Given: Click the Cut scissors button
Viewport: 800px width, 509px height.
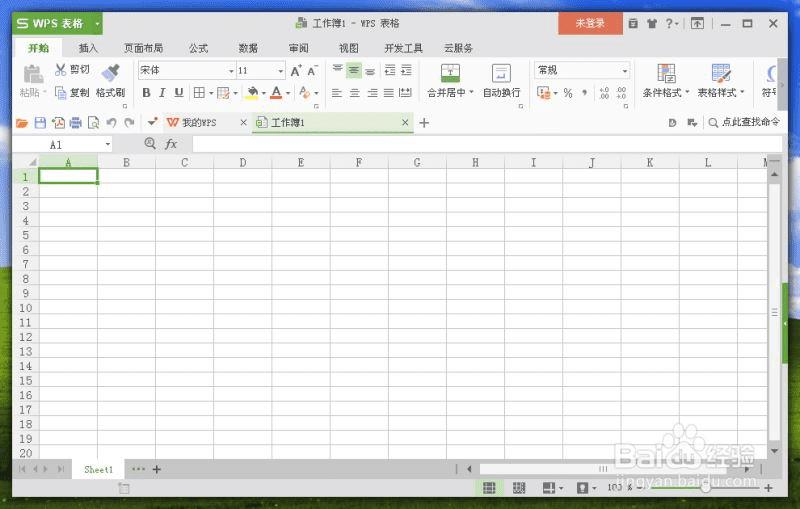Looking at the screenshot, I should click(72, 69).
